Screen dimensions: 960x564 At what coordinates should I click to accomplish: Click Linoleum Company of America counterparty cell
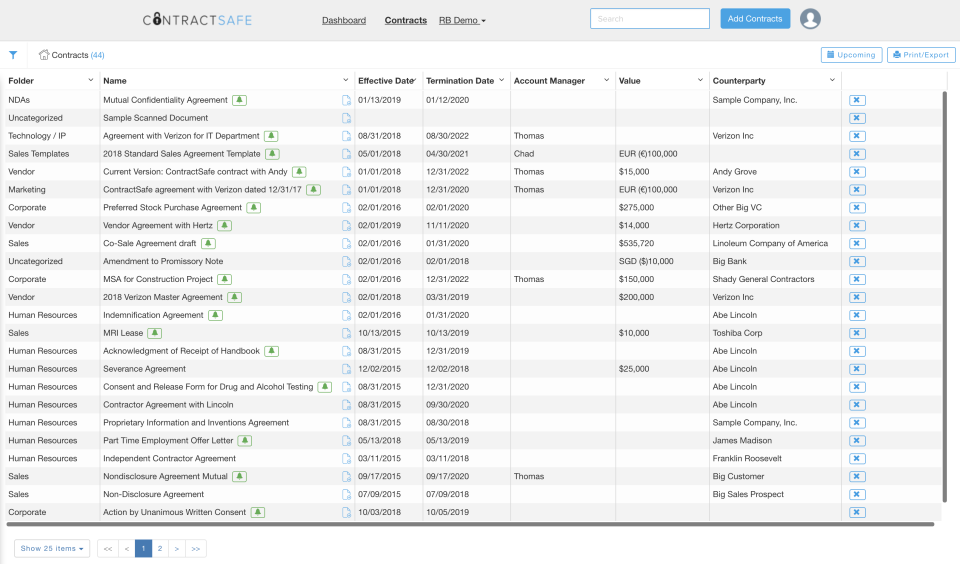[770, 243]
